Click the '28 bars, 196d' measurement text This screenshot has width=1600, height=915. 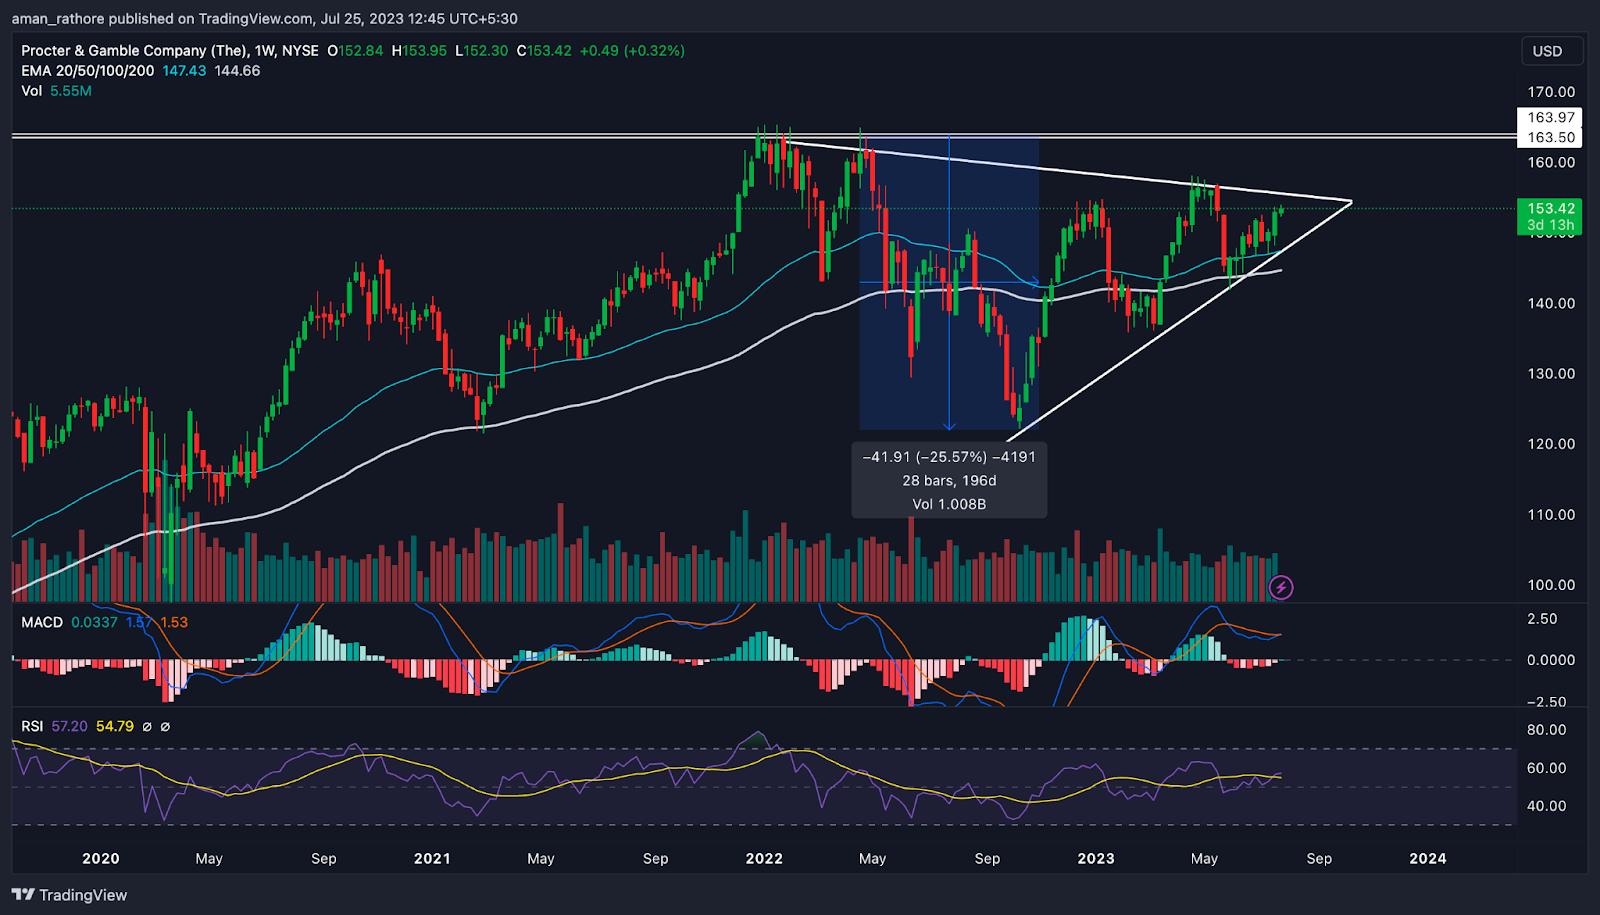point(949,481)
